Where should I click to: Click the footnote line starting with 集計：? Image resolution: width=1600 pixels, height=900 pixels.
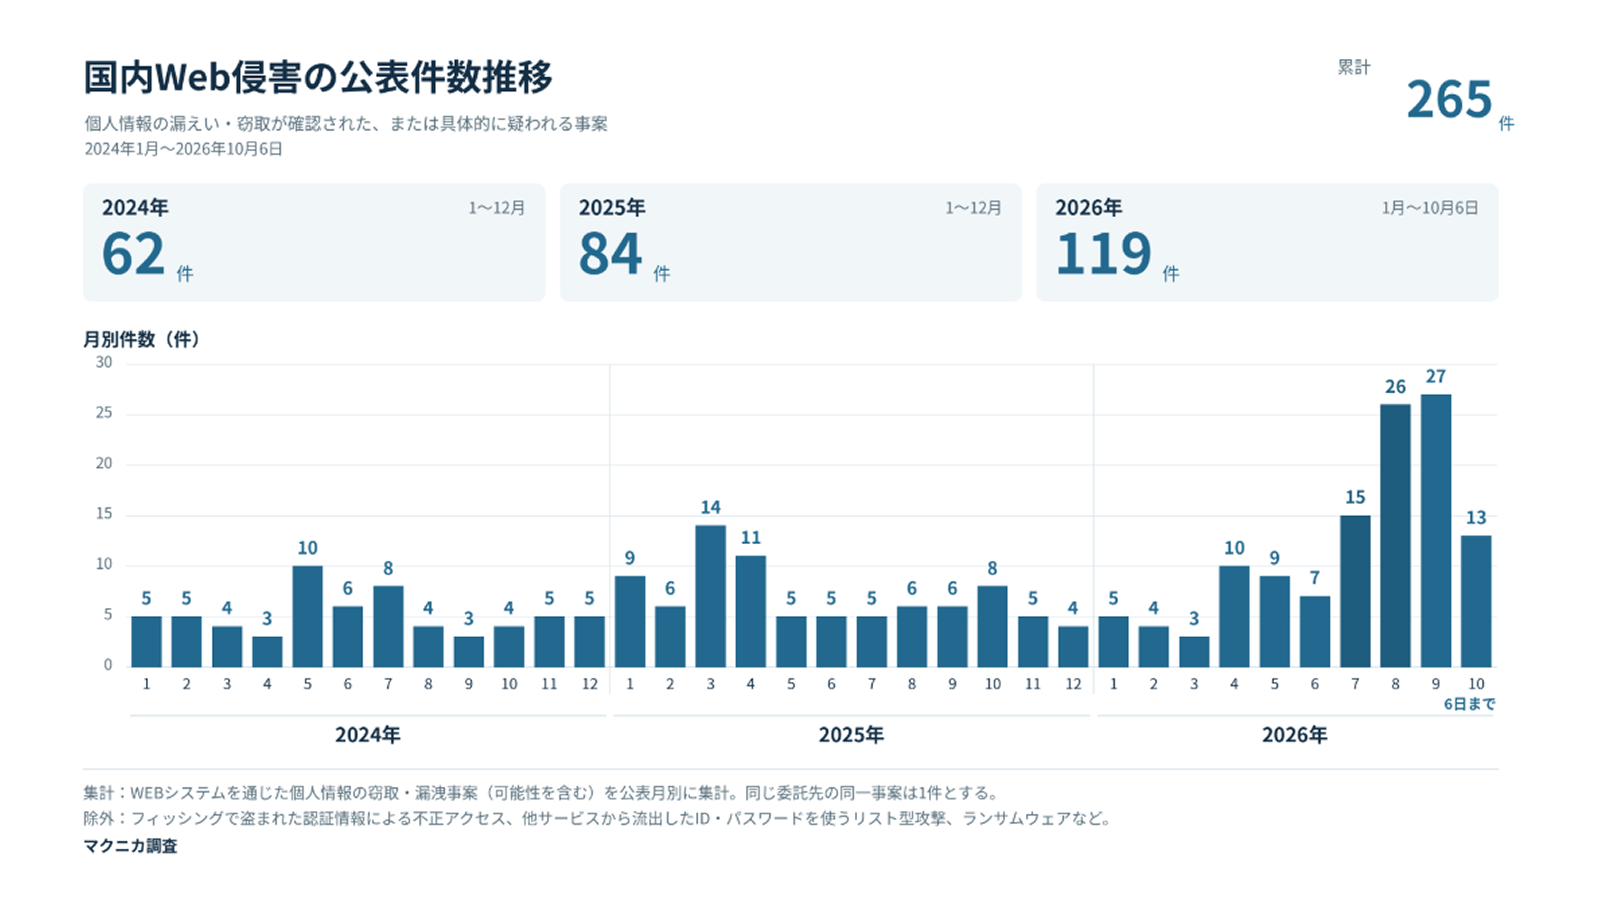click(542, 793)
